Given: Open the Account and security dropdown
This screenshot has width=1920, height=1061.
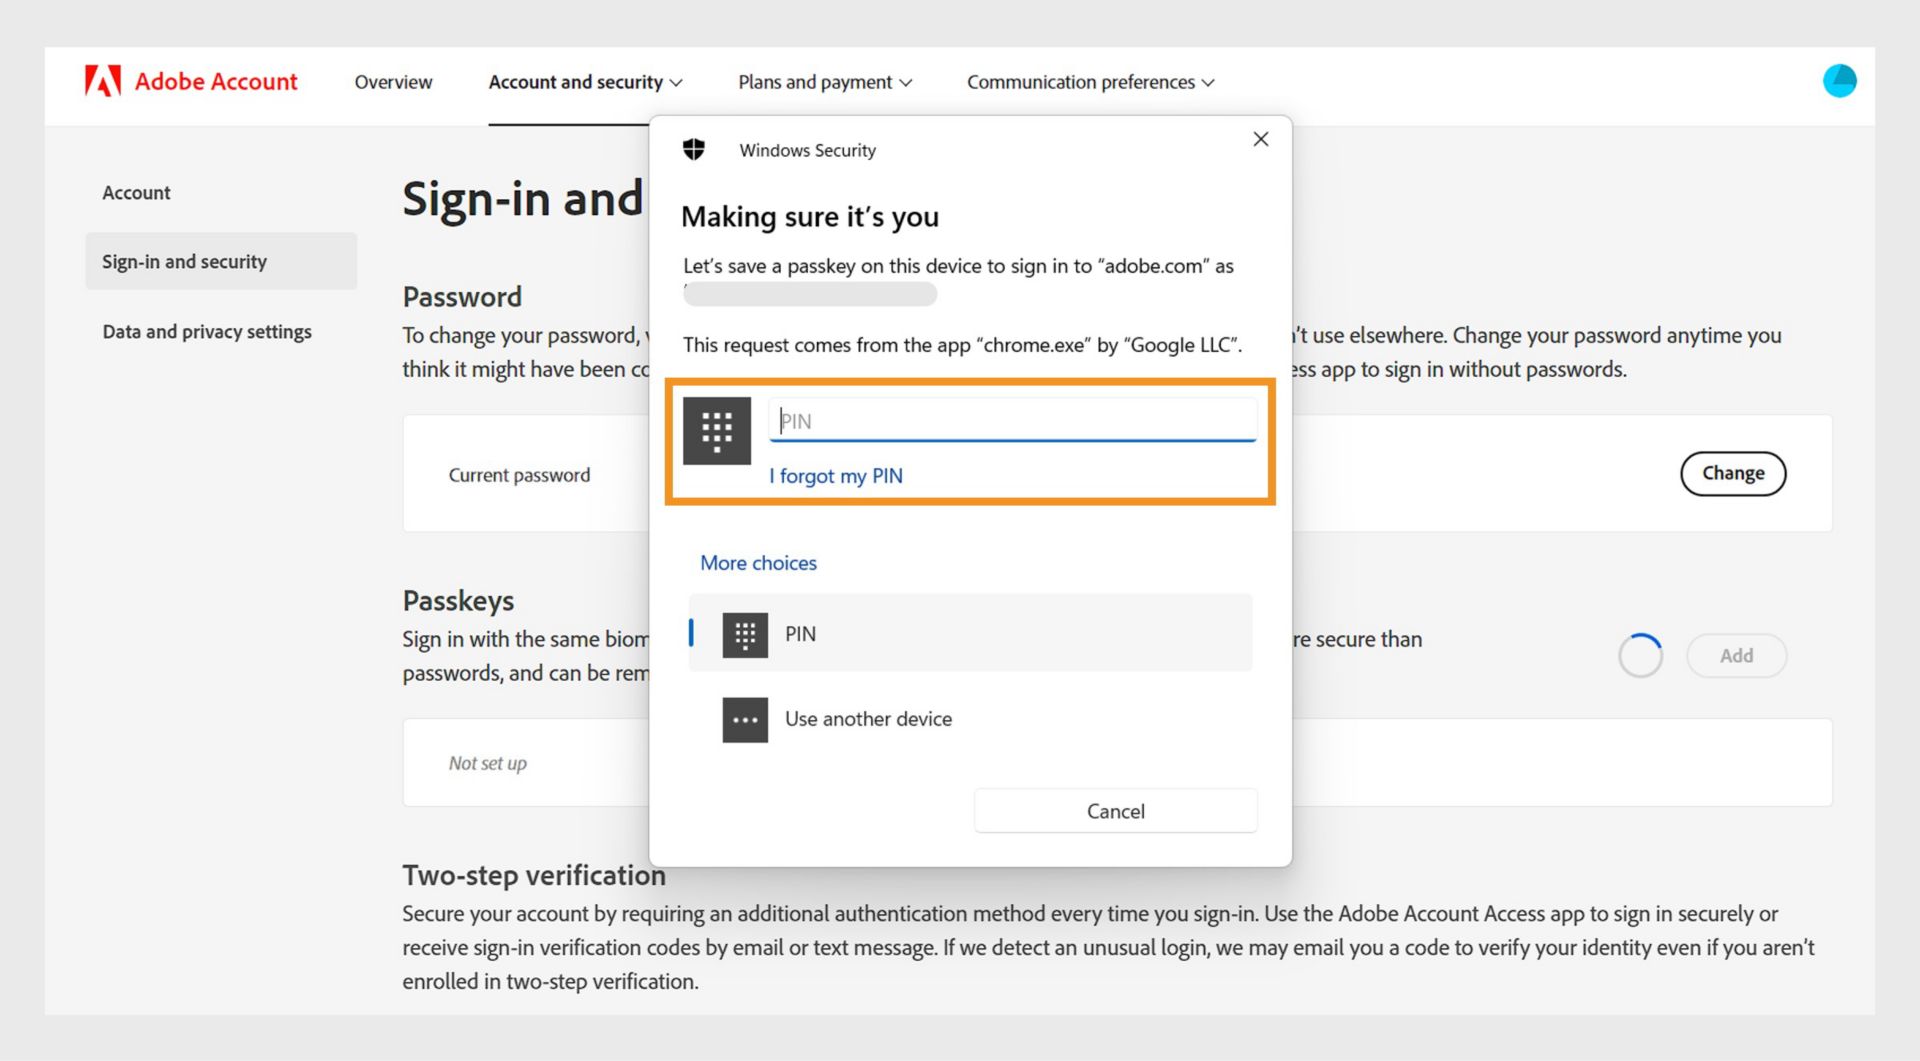Looking at the screenshot, I should click(x=585, y=82).
